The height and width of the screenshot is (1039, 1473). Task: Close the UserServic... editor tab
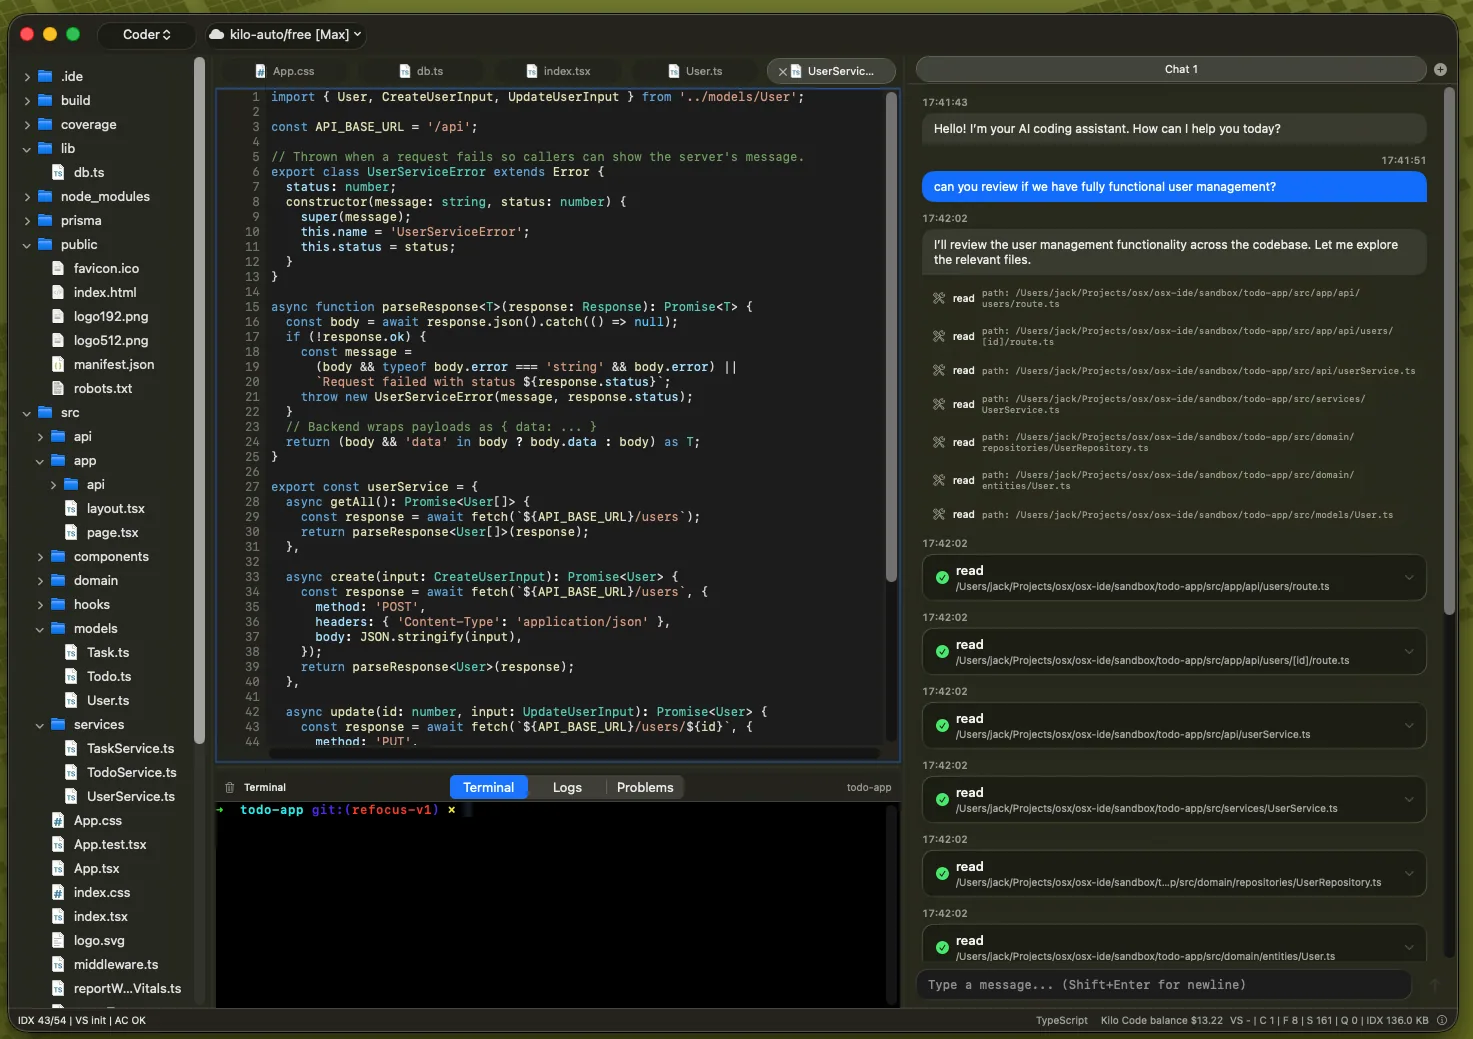(x=782, y=72)
